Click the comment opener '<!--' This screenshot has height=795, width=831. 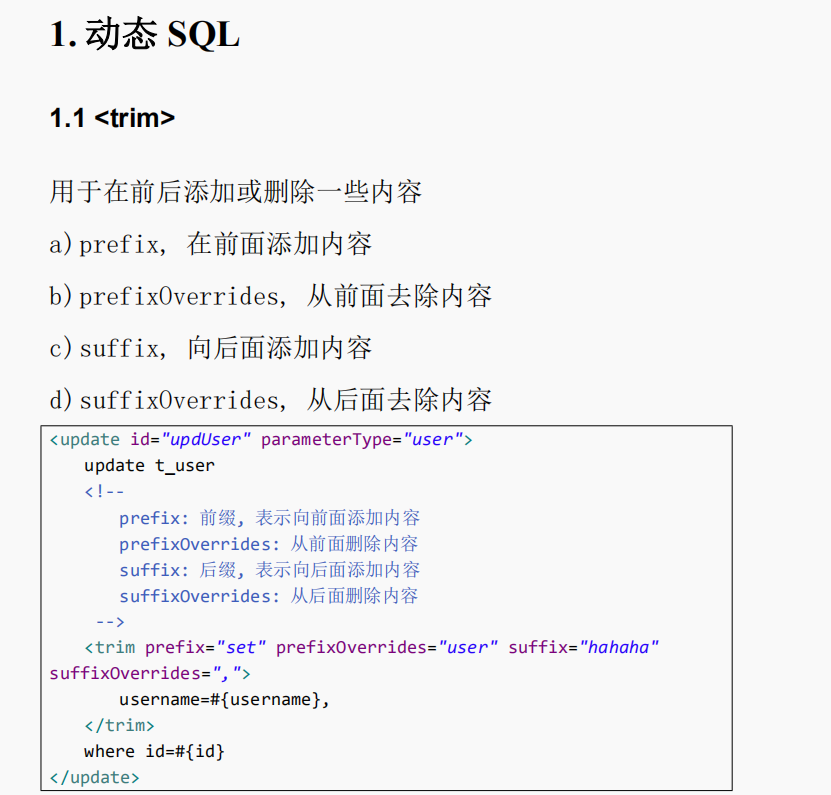click(x=104, y=492)
